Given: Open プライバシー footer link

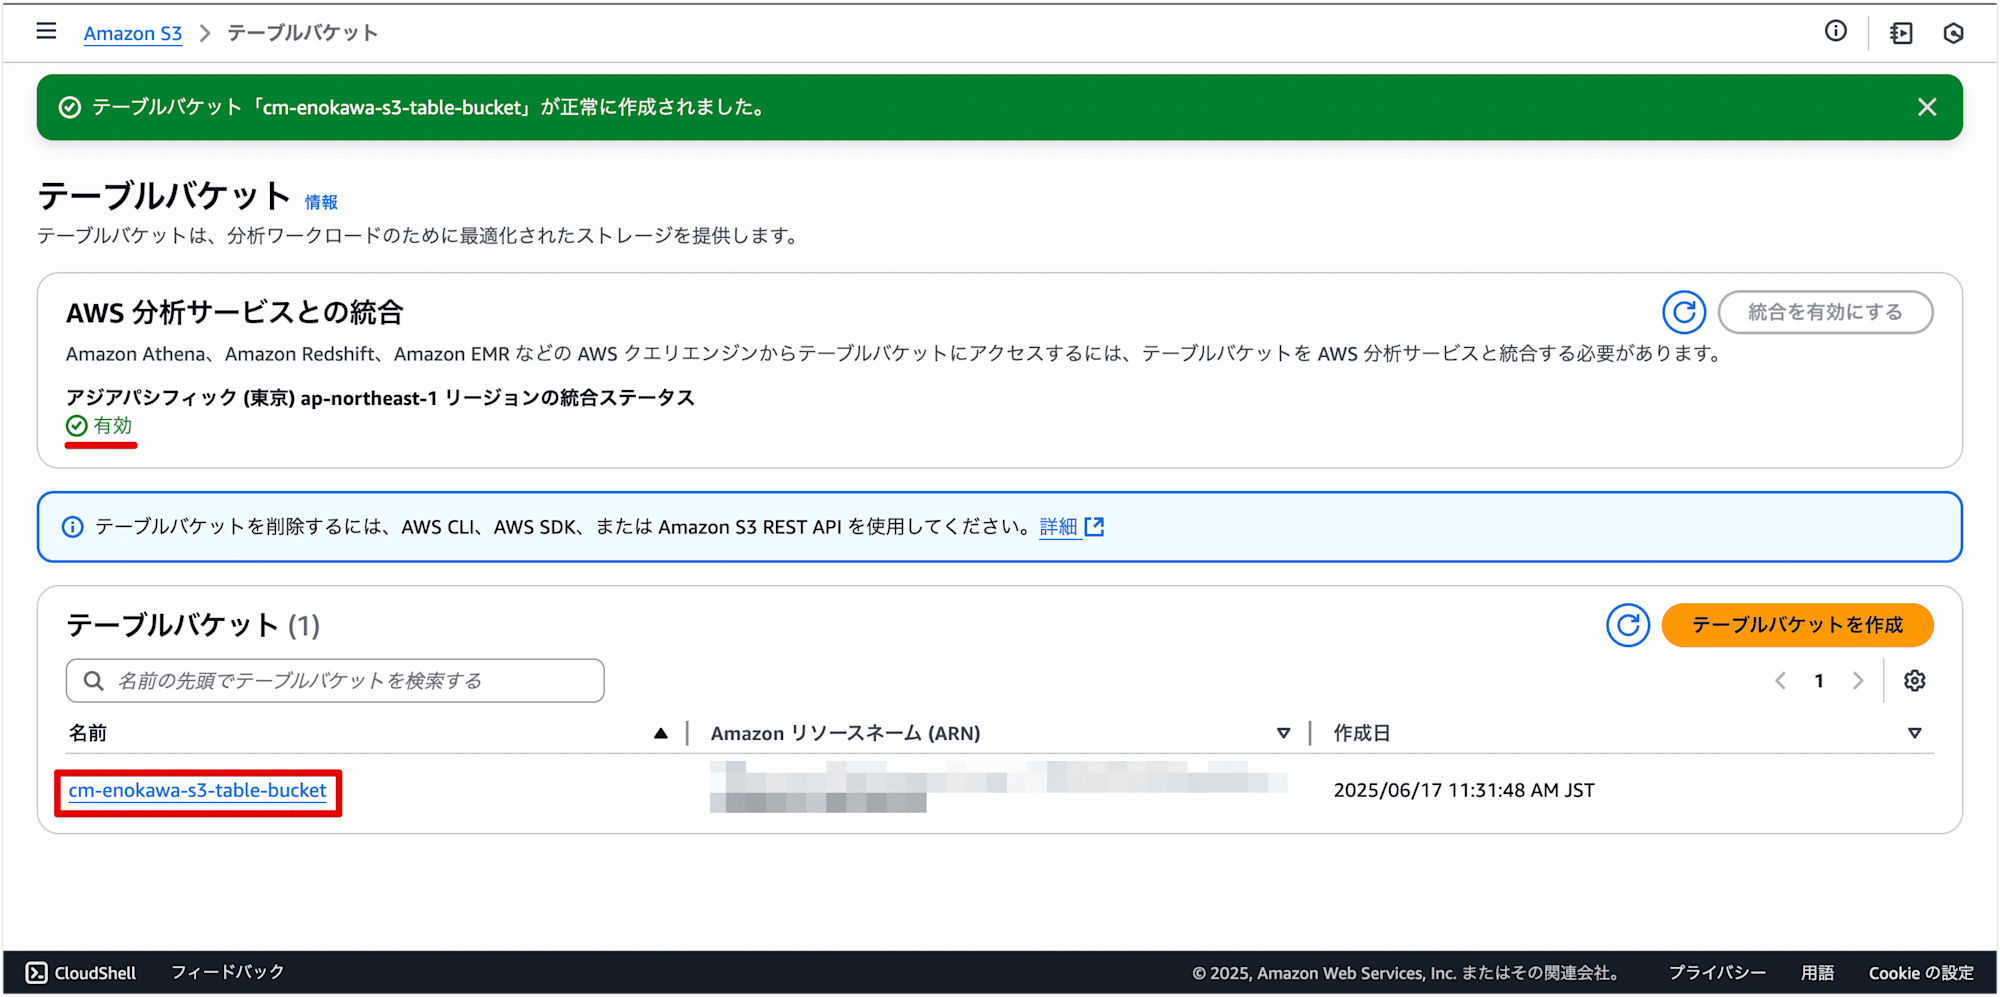Looking at the screenshot, I should click(1717, 973).
